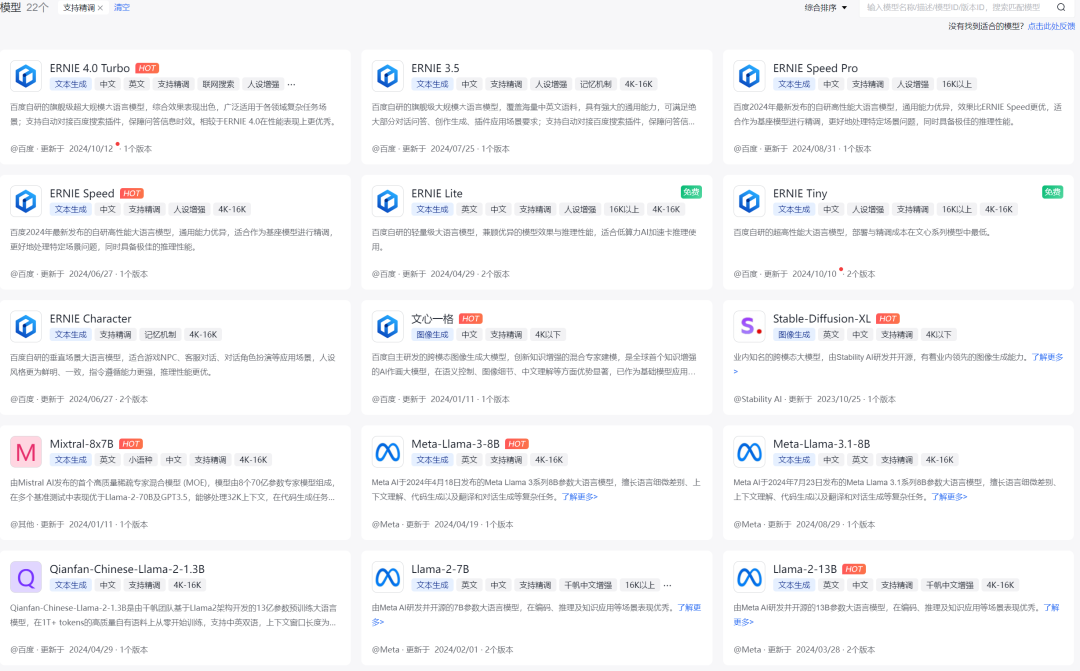Click the search magnifier icon
The height and width of the screenshot is (671, 1080).
click(1061, 7)
